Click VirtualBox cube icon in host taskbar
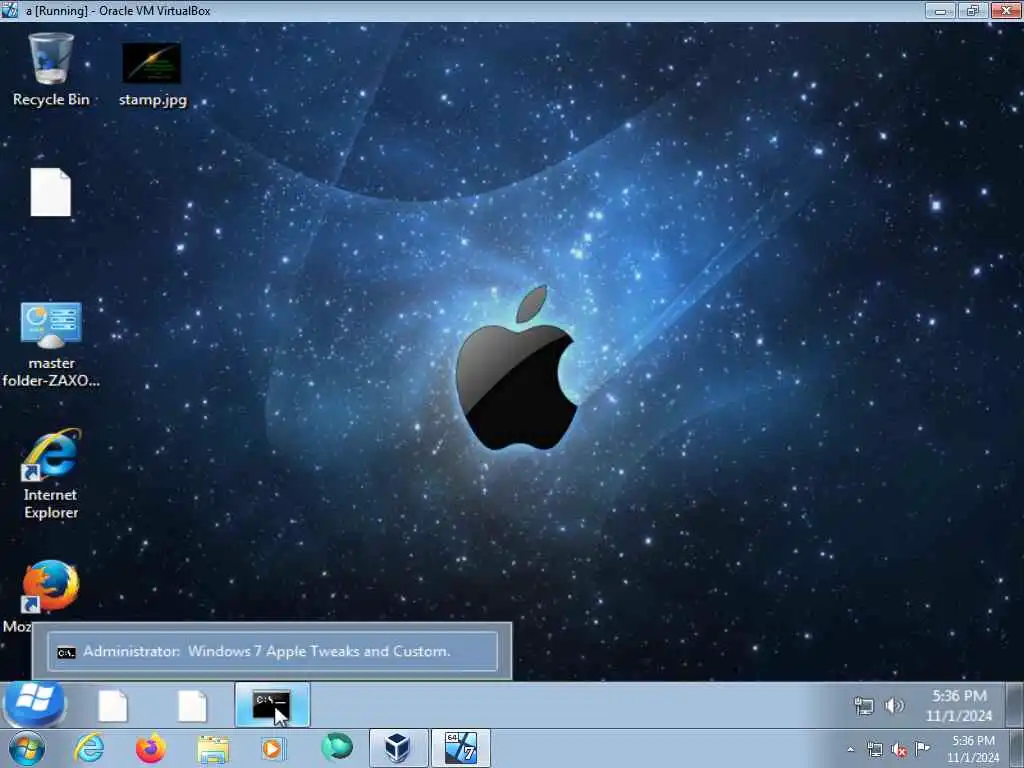The height and width of the screenshot is (768, 1024). pos(398,748)
